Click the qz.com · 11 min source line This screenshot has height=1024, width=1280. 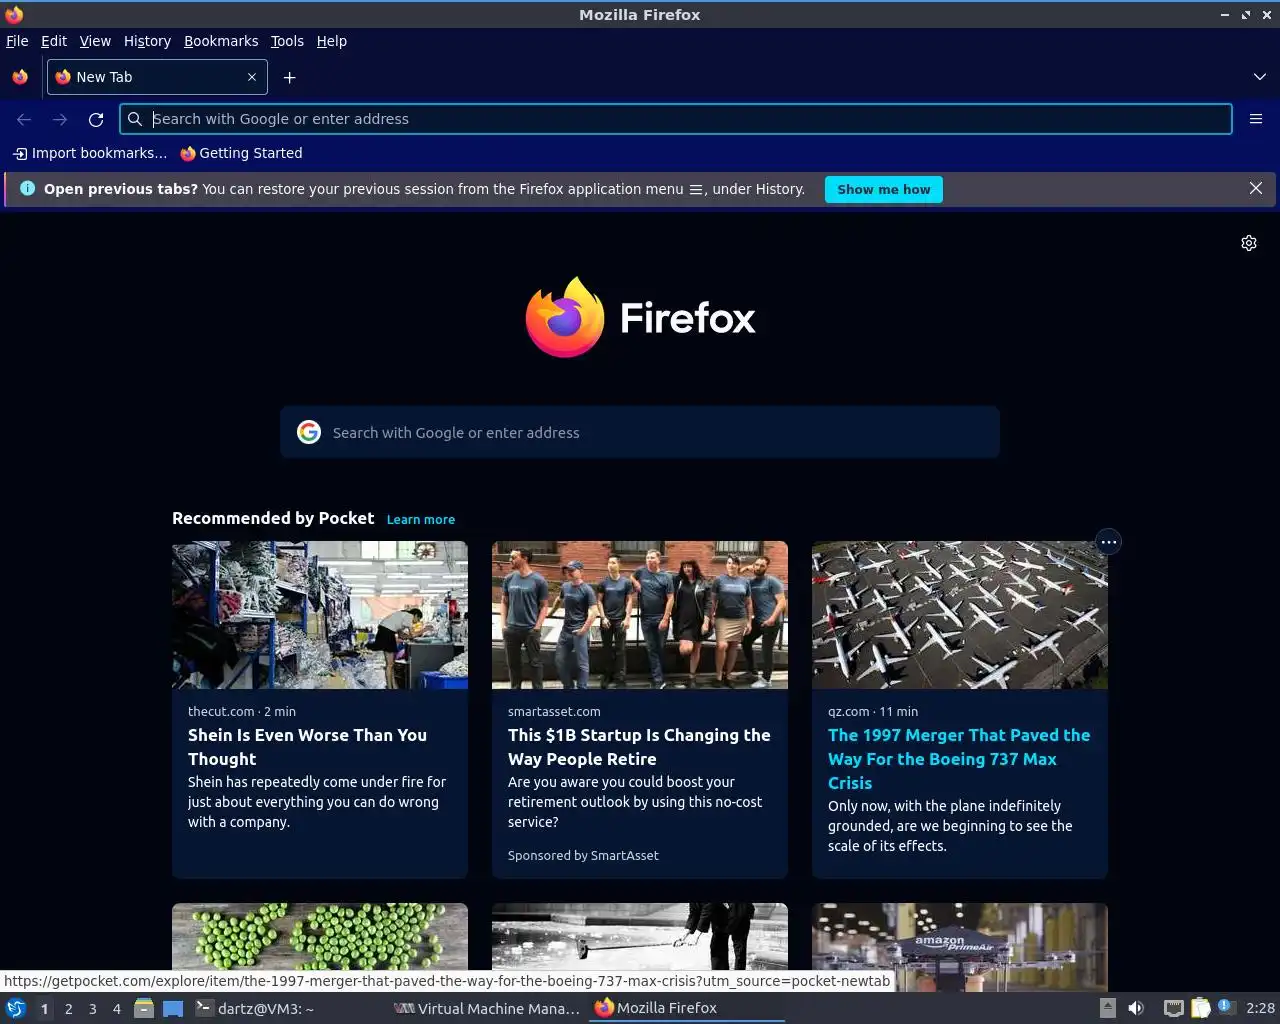pyautogui.click(x=873, y=712)
